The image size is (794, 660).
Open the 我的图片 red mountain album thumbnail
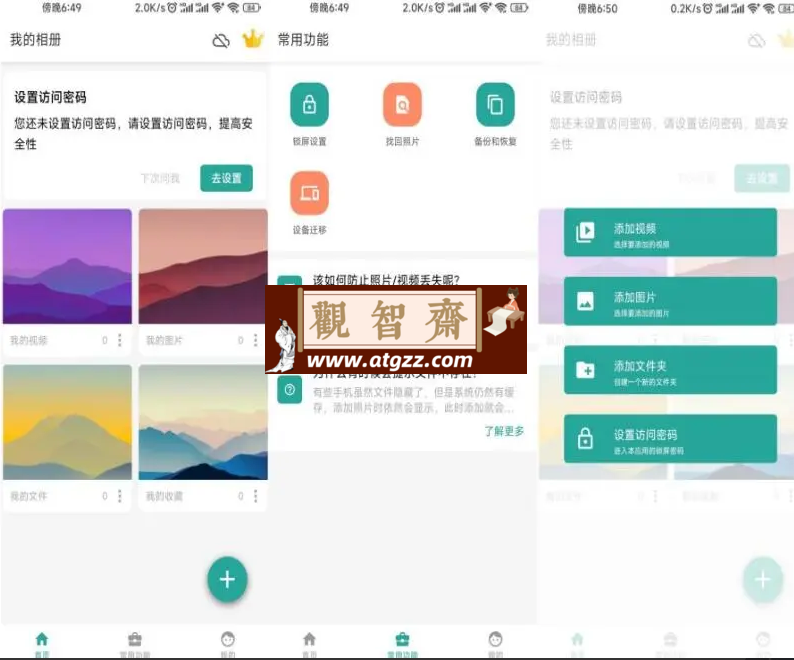click(203, 266)
